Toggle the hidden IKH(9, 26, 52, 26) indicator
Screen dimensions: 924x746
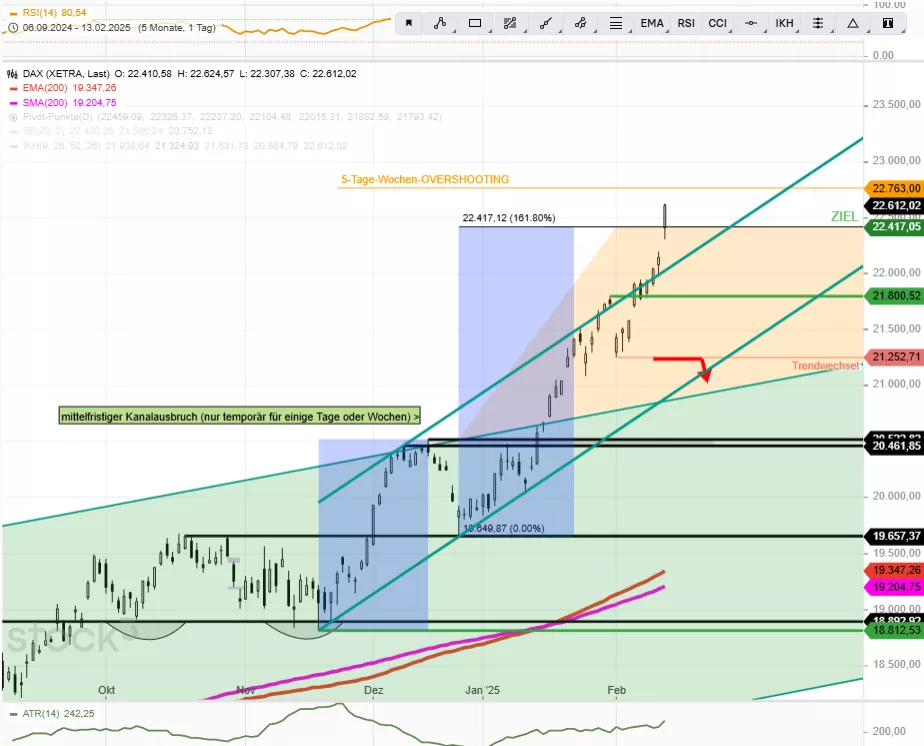(178, 146)
